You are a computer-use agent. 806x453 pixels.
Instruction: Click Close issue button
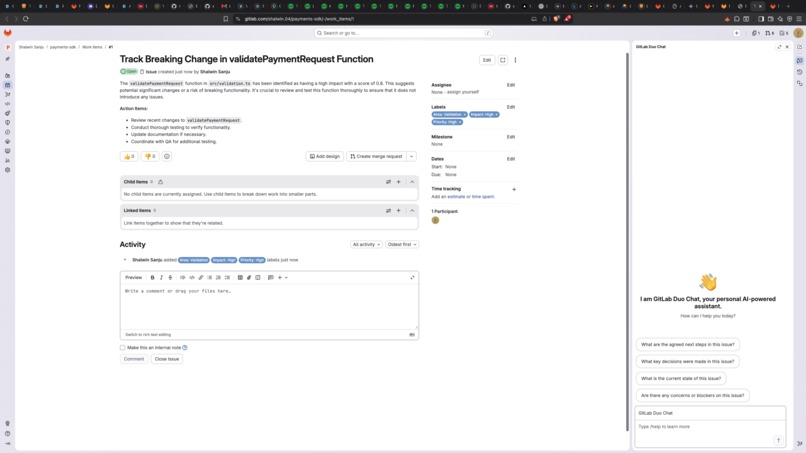(167, 359)
